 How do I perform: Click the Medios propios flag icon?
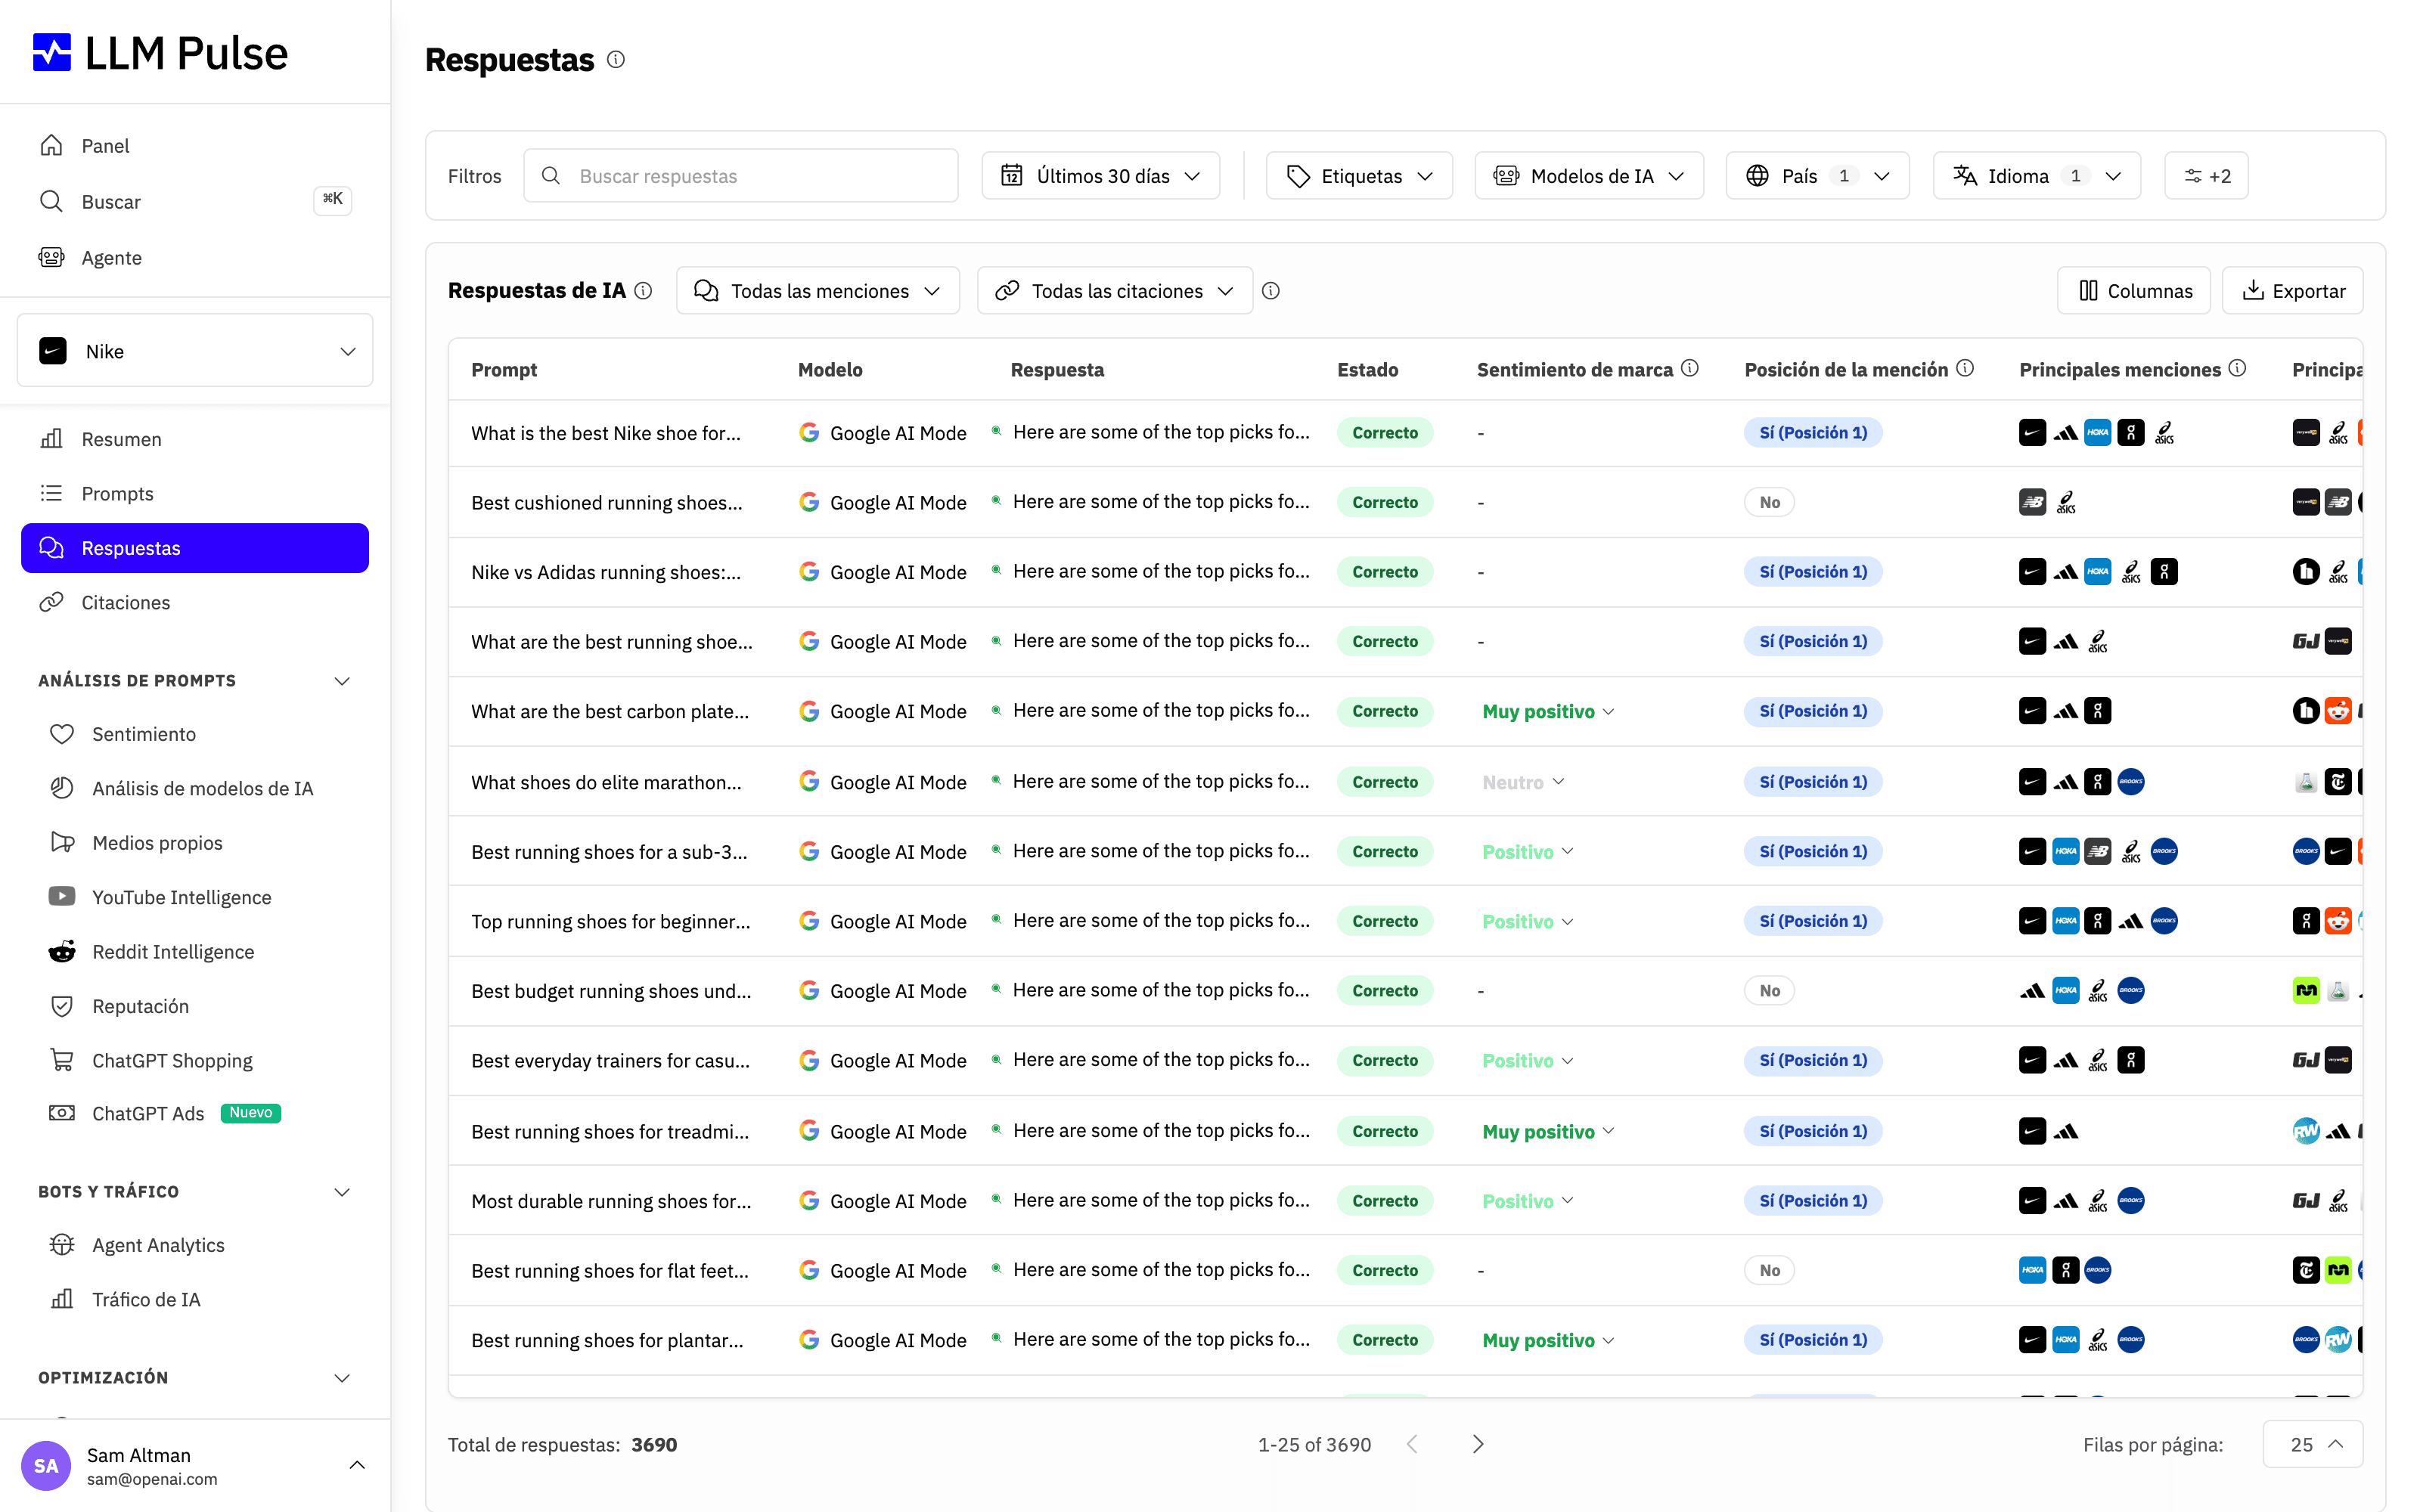click(x=62, y=842)
